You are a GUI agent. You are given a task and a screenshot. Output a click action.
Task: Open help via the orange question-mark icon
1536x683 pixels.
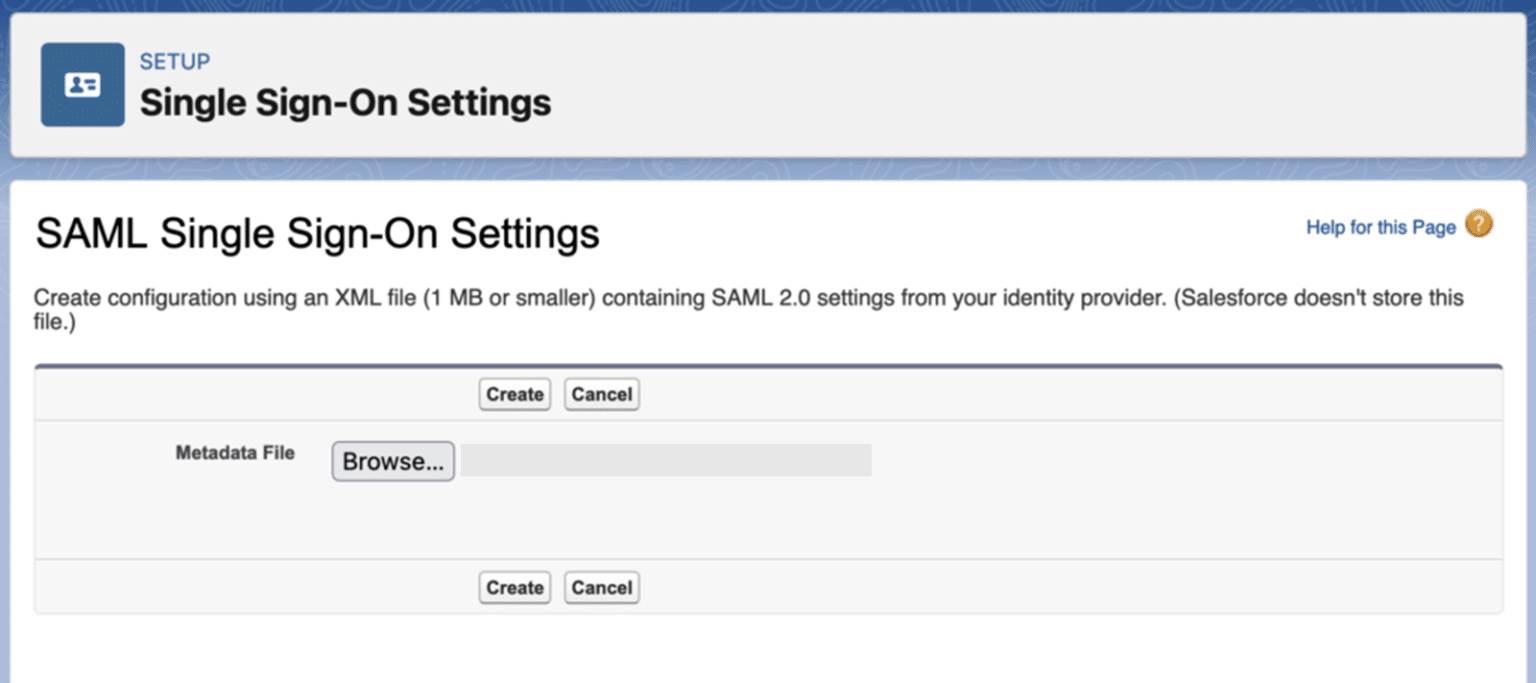tap(1479, 224)
